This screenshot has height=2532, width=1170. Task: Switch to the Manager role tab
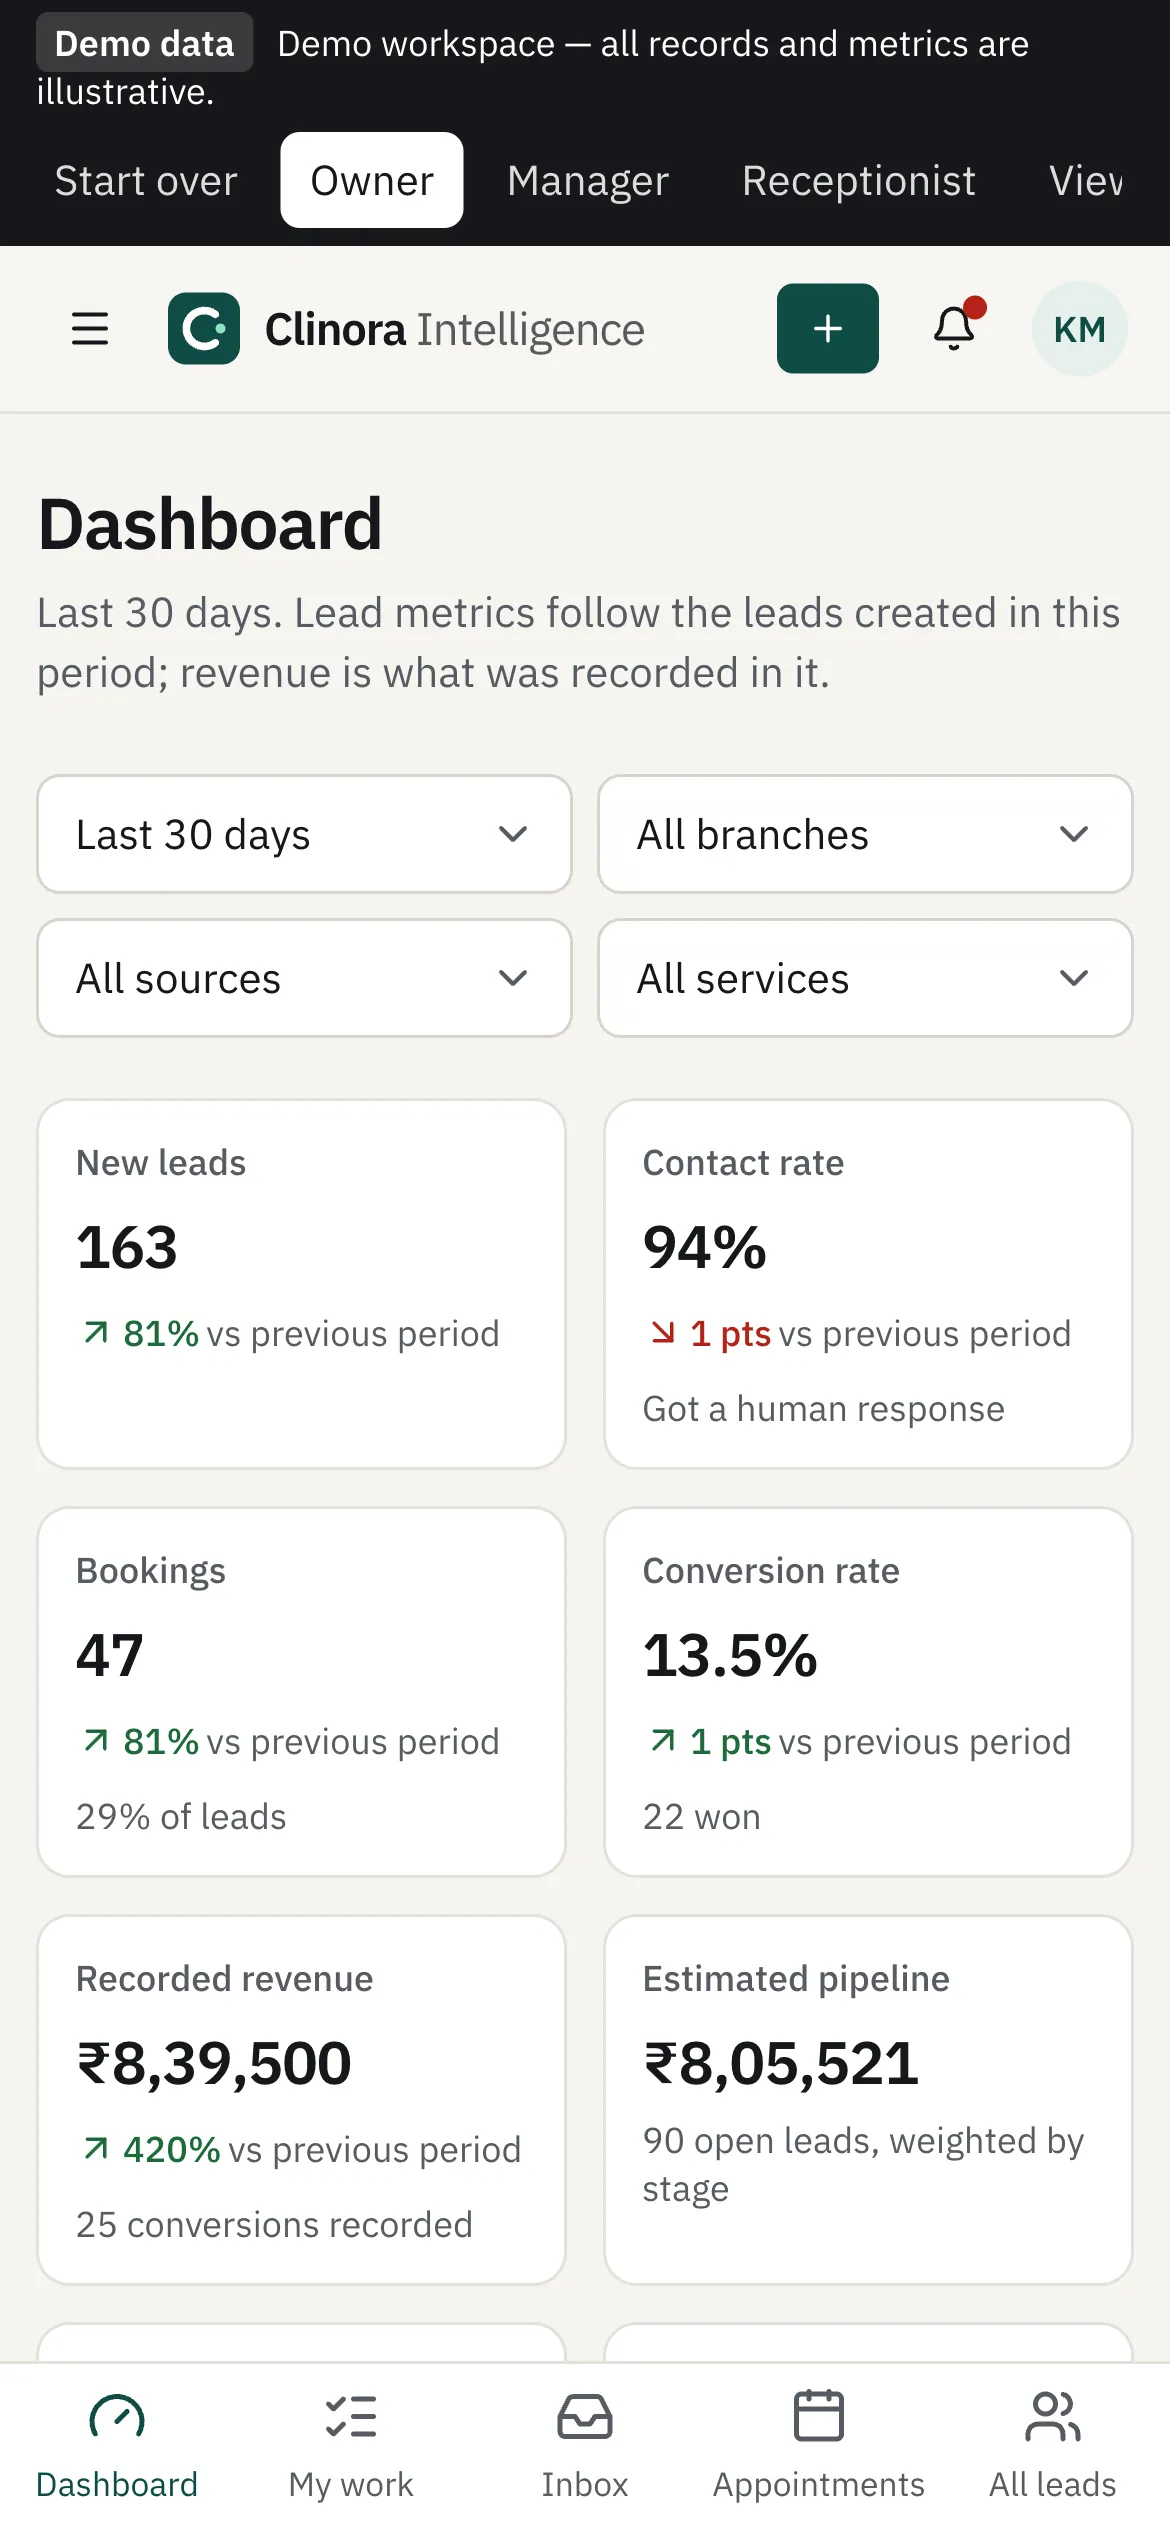coord(588,180)
